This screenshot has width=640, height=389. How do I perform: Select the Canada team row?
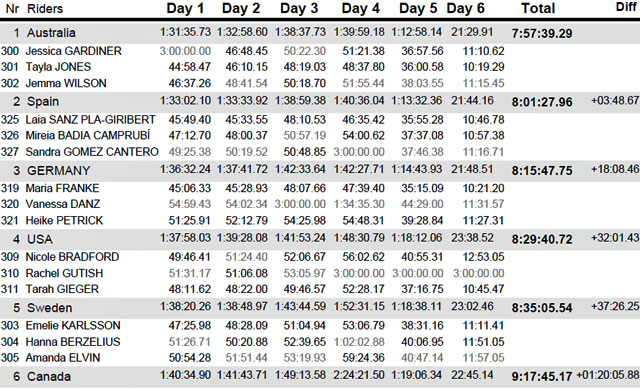click(320, 376)
